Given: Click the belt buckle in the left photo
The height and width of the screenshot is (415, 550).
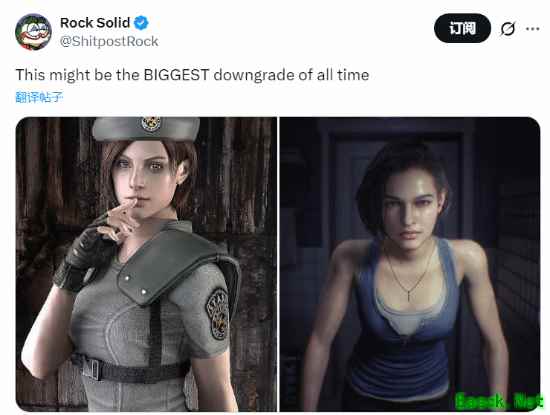Looking at the screenshot, I should click(92, 368).
